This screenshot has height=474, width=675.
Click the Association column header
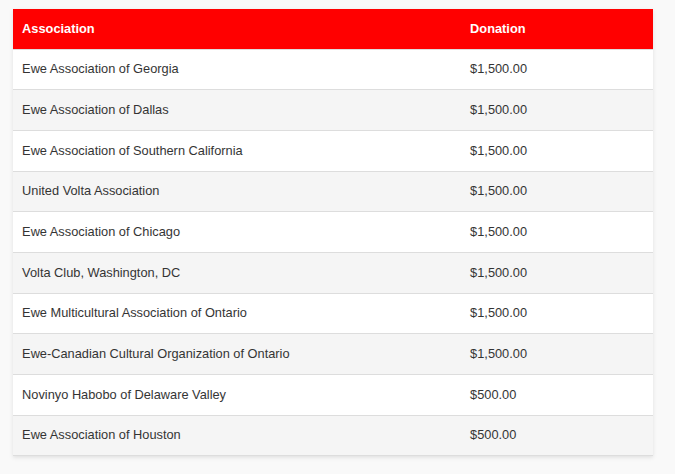click(58, 29)
